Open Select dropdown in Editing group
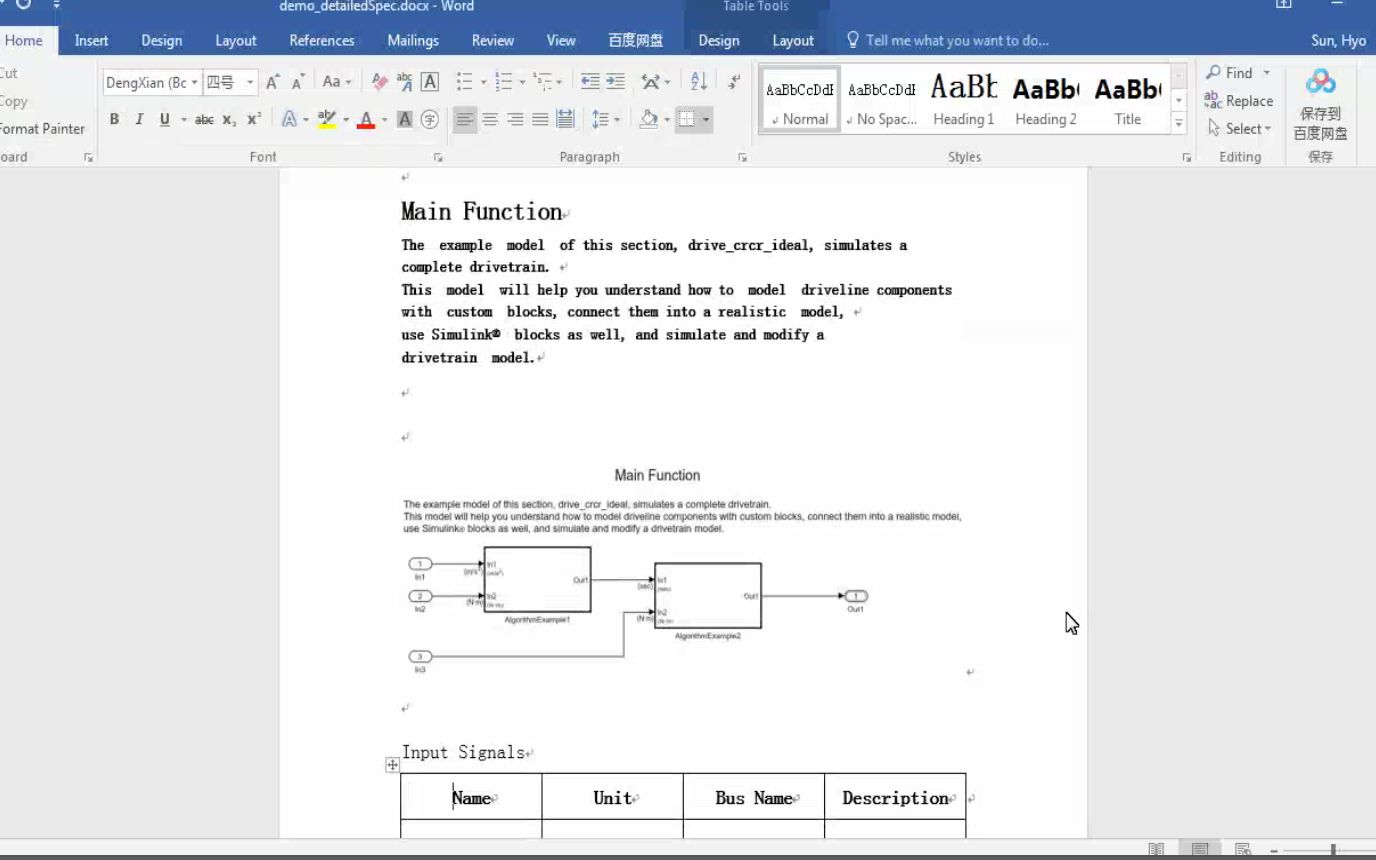The width and height of the screenshot is (1376, 860). pos(1240,128)
